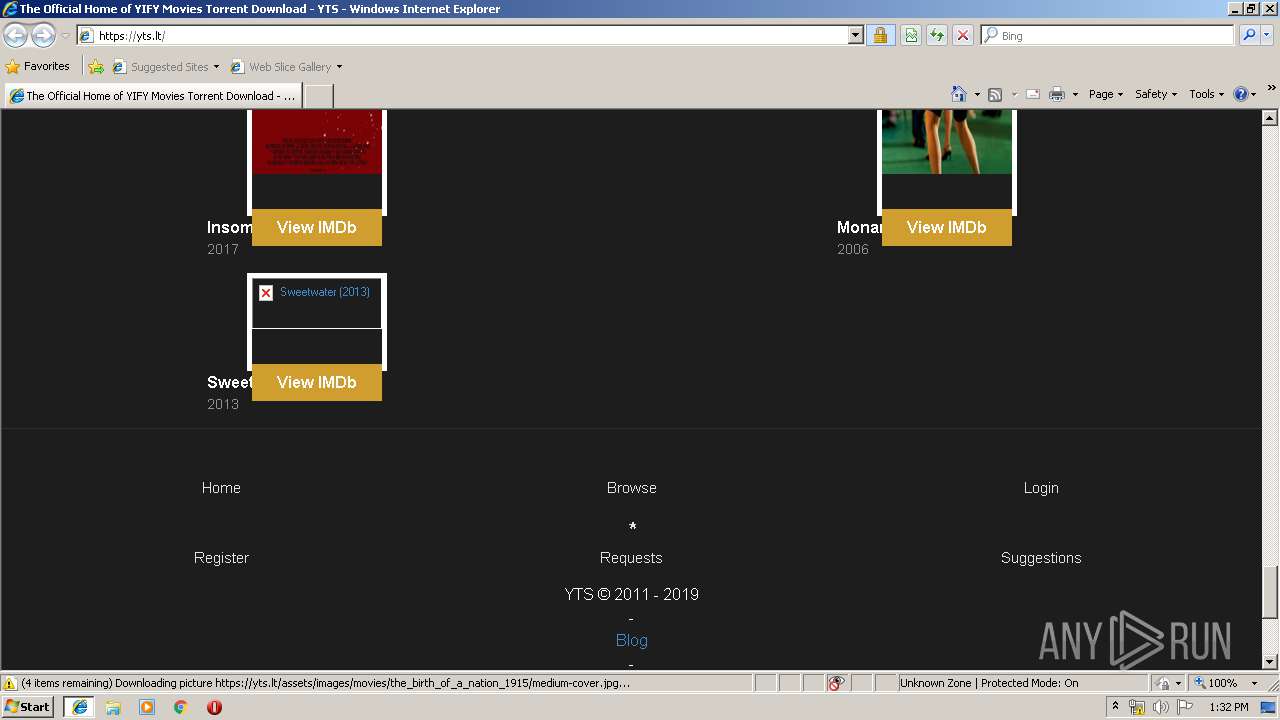Click the security lock icon by address bar
Screen dimensions: 1280x720
[880, 35]
